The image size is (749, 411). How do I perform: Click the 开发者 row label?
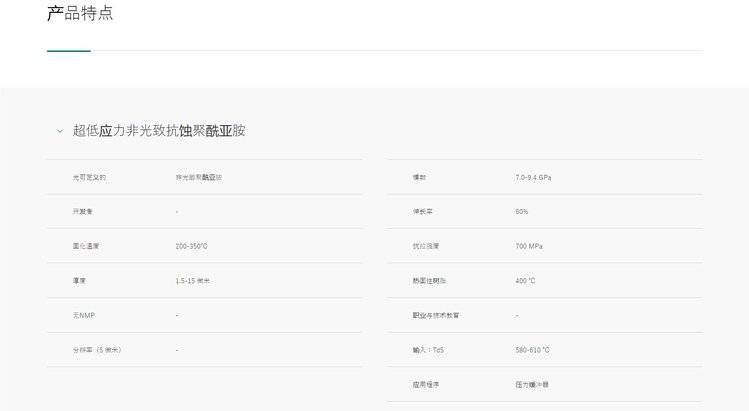[82, 212]
